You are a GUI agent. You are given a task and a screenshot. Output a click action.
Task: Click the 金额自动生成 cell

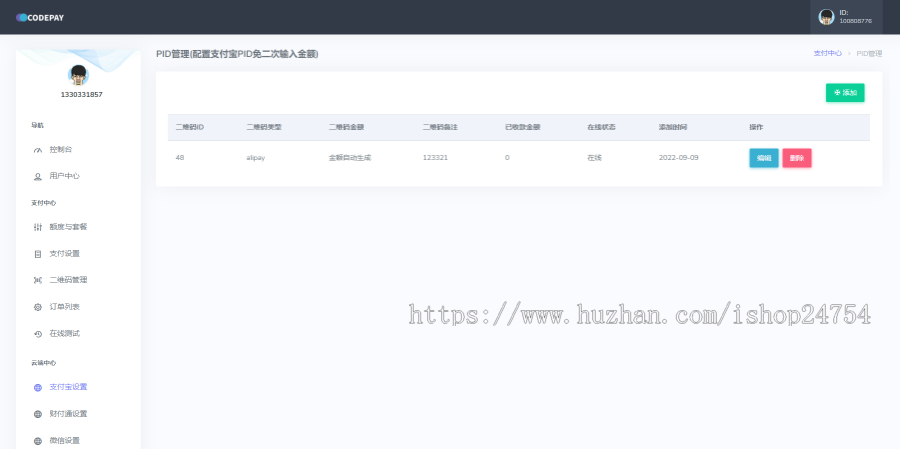350,157
